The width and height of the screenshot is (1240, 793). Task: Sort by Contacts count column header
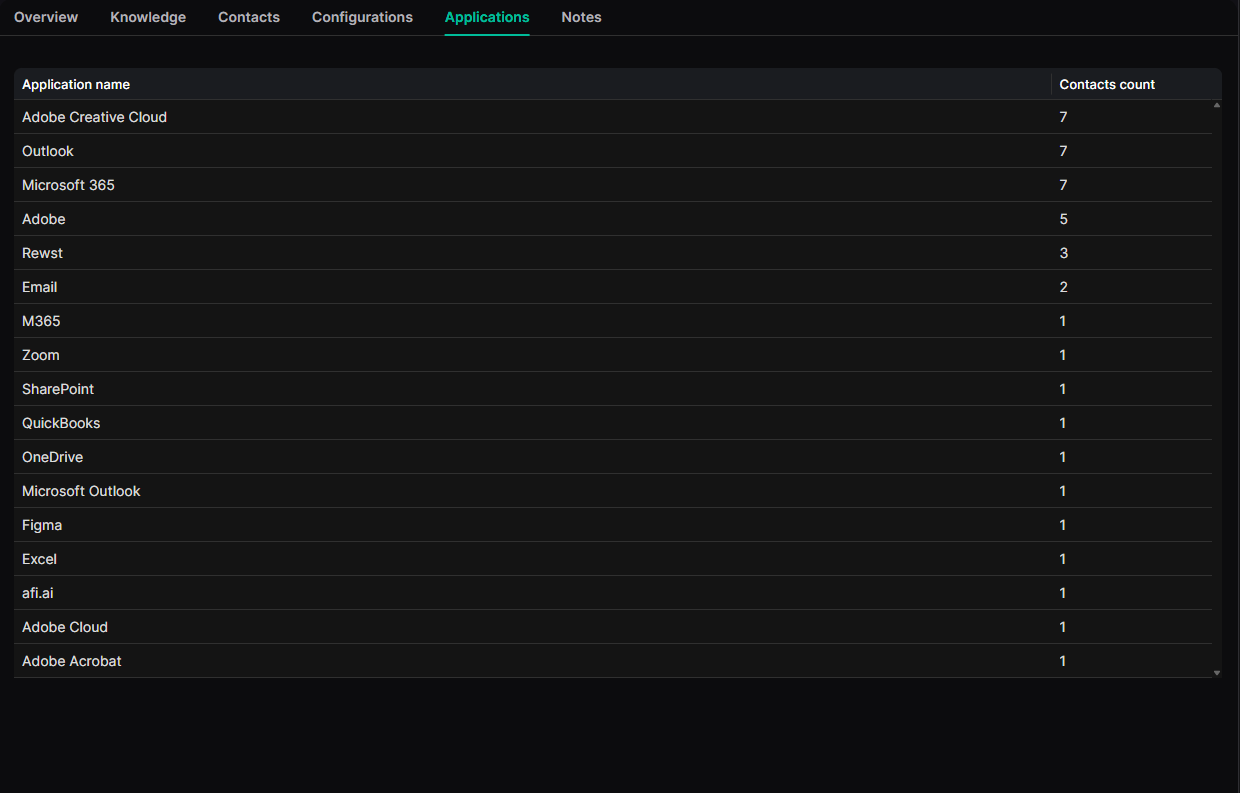pos(1136,84)
